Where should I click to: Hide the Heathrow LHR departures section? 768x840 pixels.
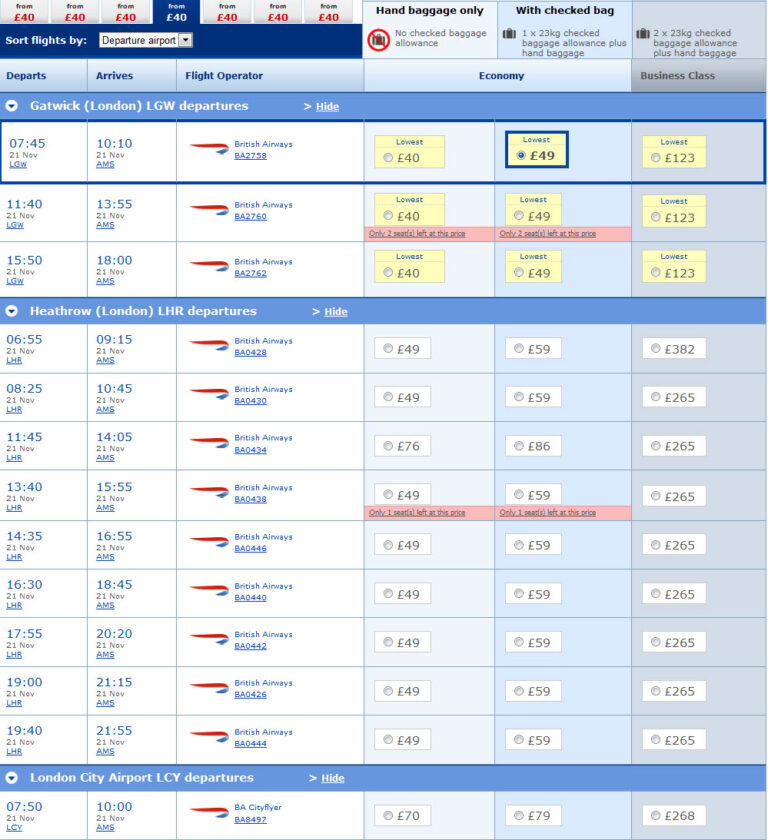tap(336, 312)
